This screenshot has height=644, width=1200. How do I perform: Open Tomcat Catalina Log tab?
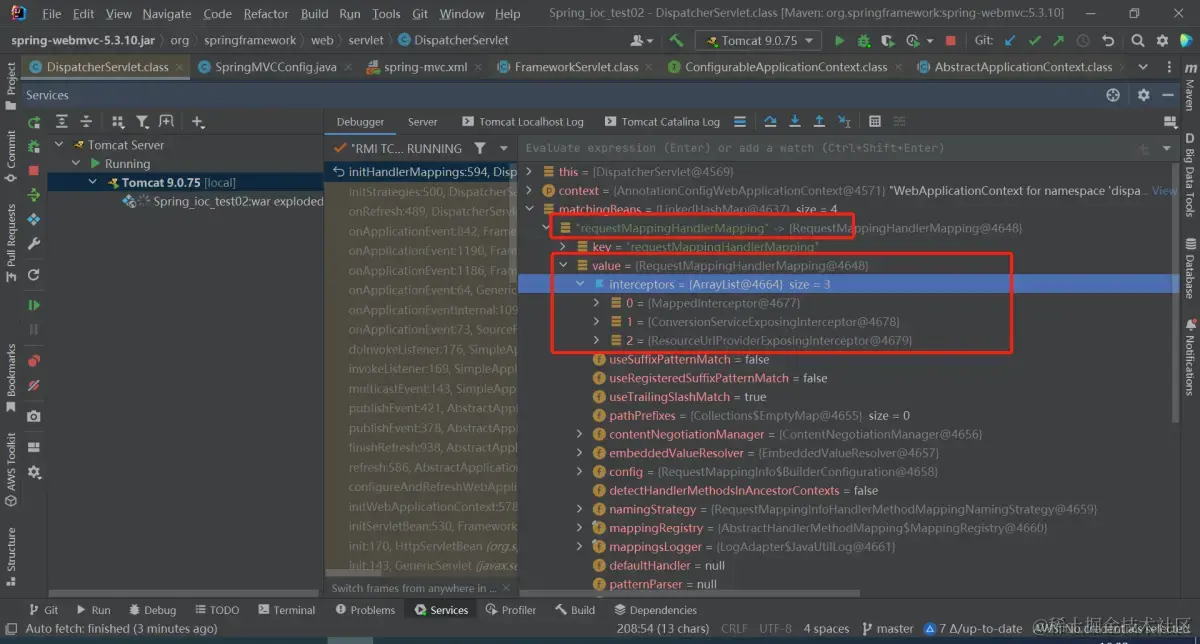point(660,122)
